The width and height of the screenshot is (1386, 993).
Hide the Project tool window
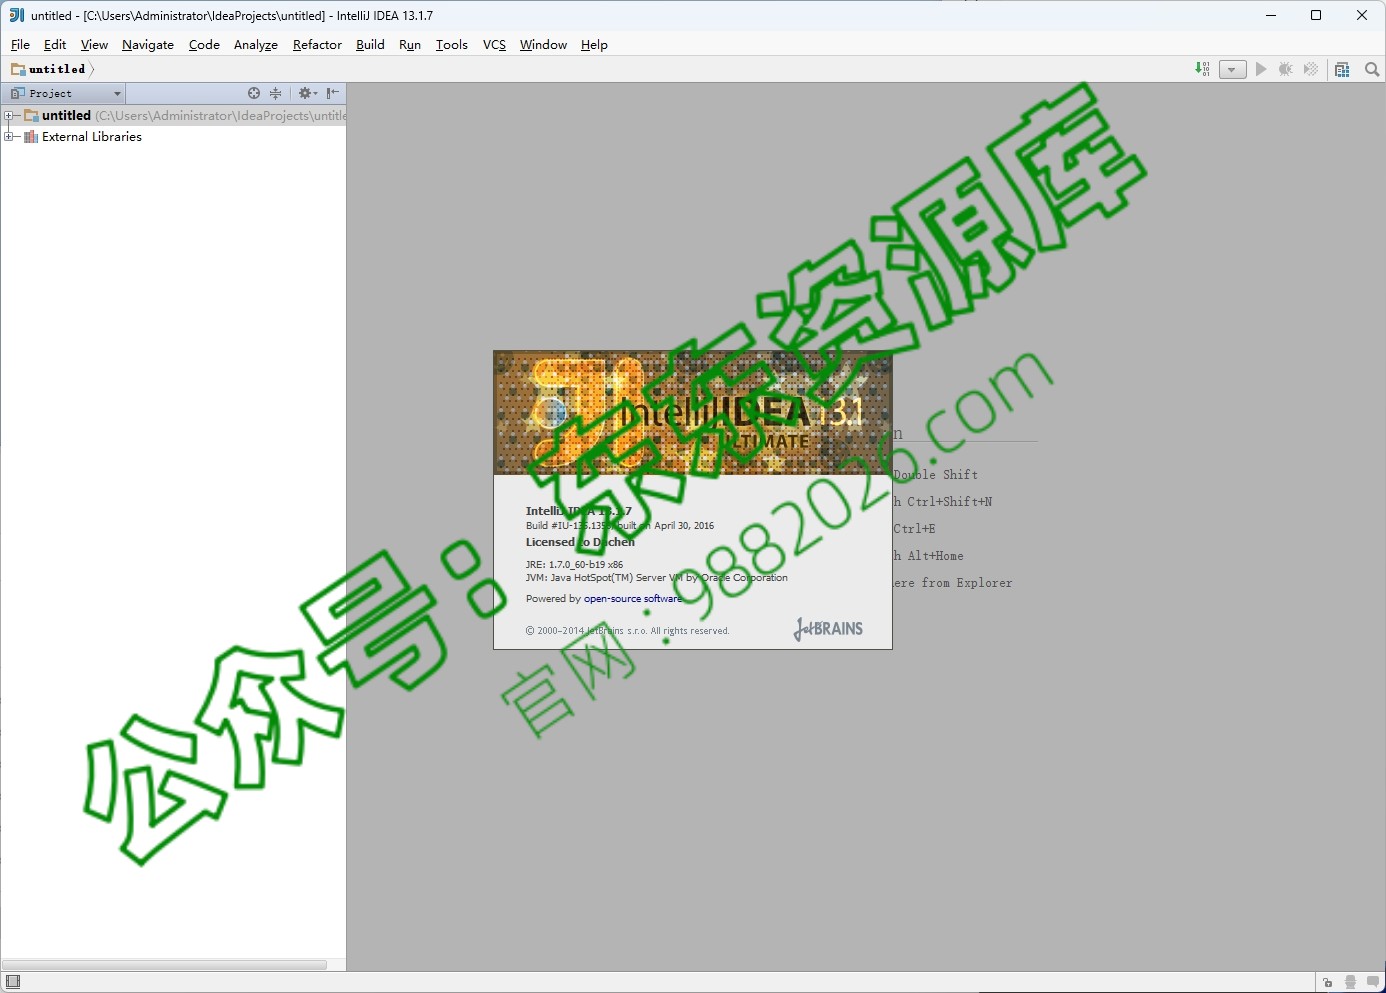[333, 93]
